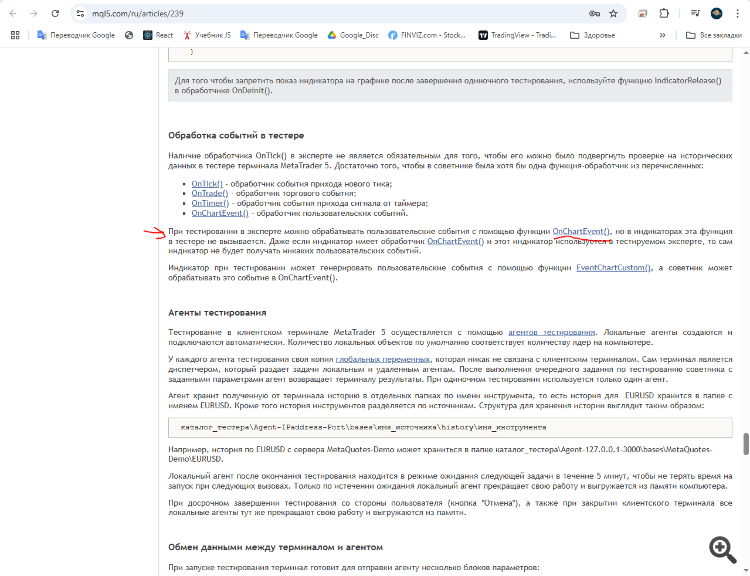The height and width of the screenshot is (576, 750).
Task: Open the media control playlist icon
Action: tap(695, 13)
